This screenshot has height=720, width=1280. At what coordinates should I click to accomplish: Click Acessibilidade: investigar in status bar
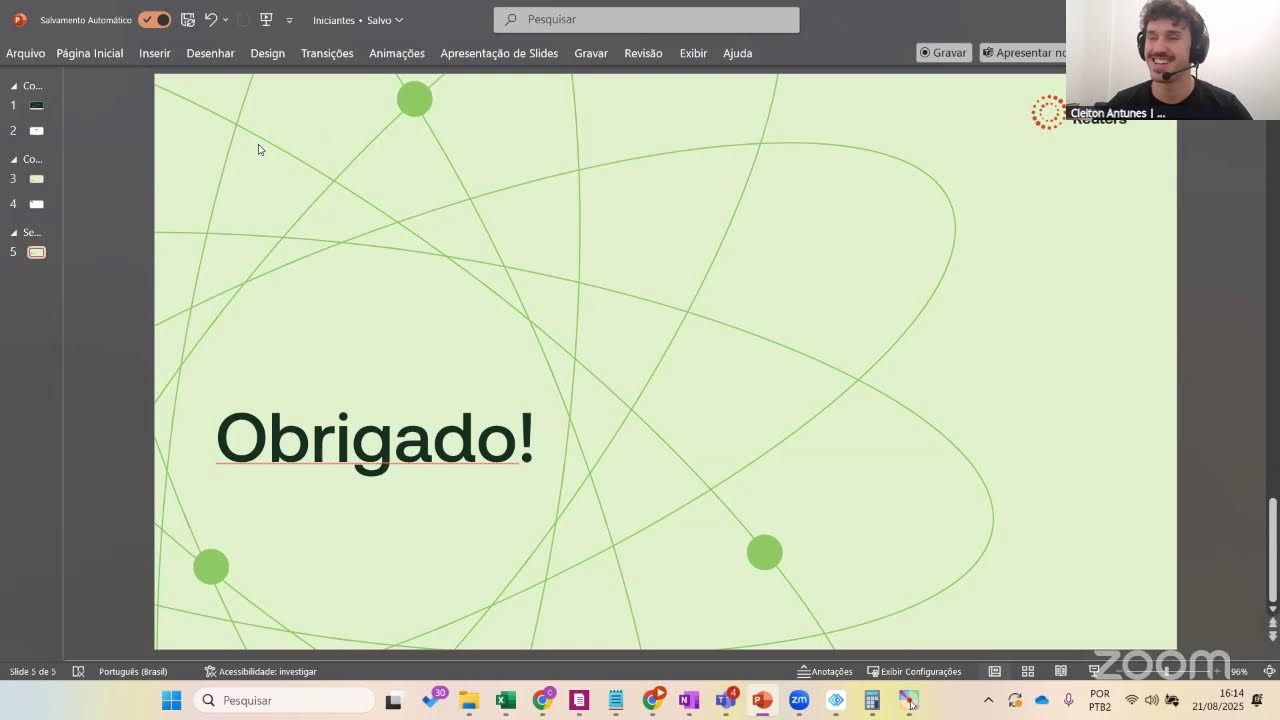[x=260, y=672]
